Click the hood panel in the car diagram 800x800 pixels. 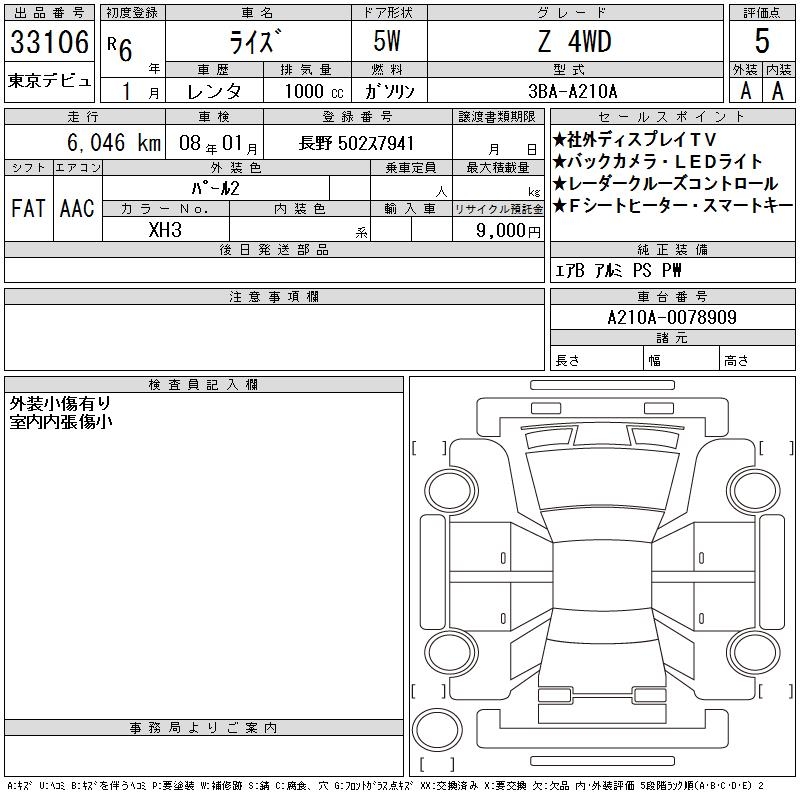tap(603, 480)
